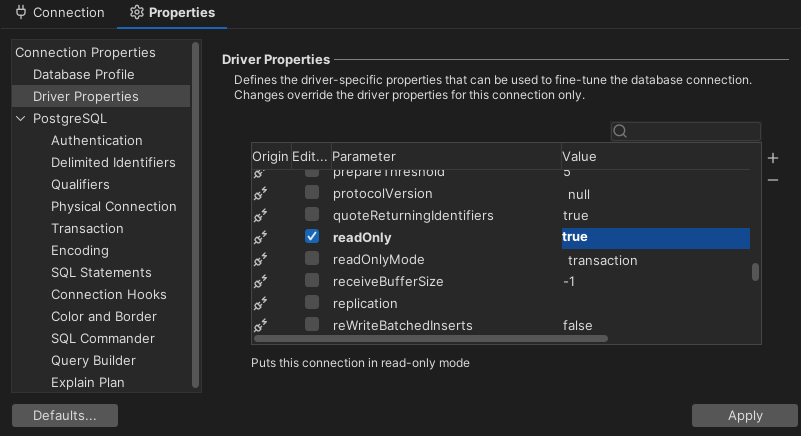The width and height of the screenshot is (801, 436).
Task: Click the table's horizontal scrollbar
Action: point(430,339)
